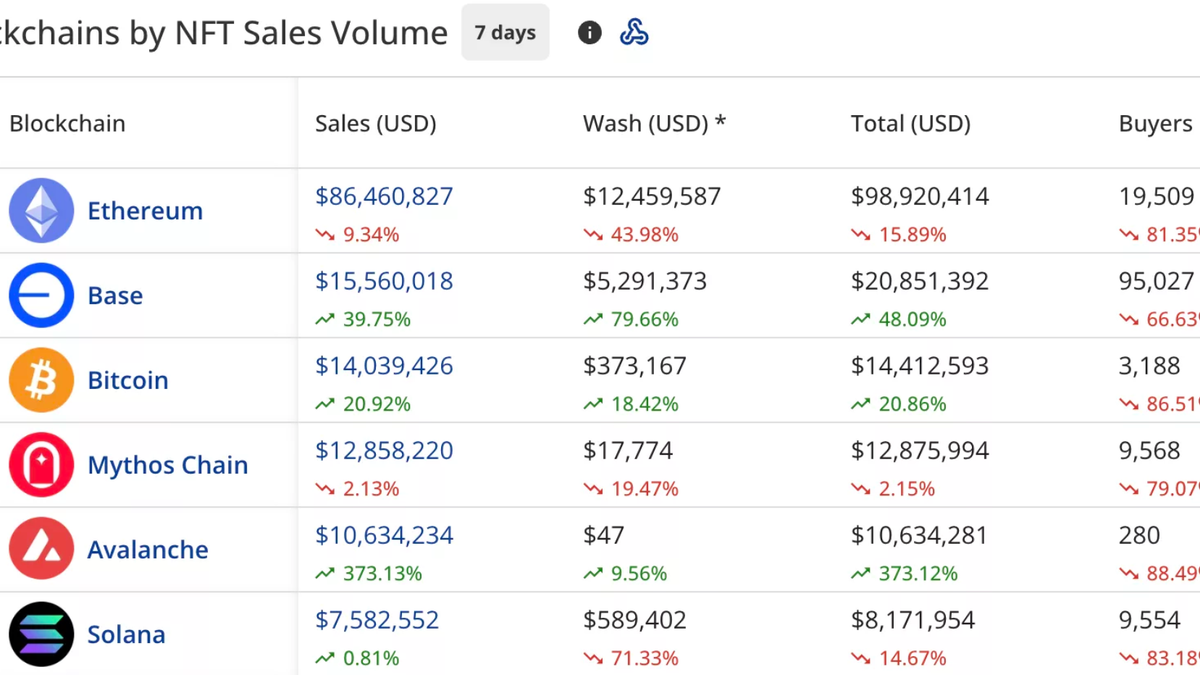Viewport: 1200px width, 675px height.
Task: Click Mythos Chain sales value $12,858,220
Action: (x=384, y=451)
